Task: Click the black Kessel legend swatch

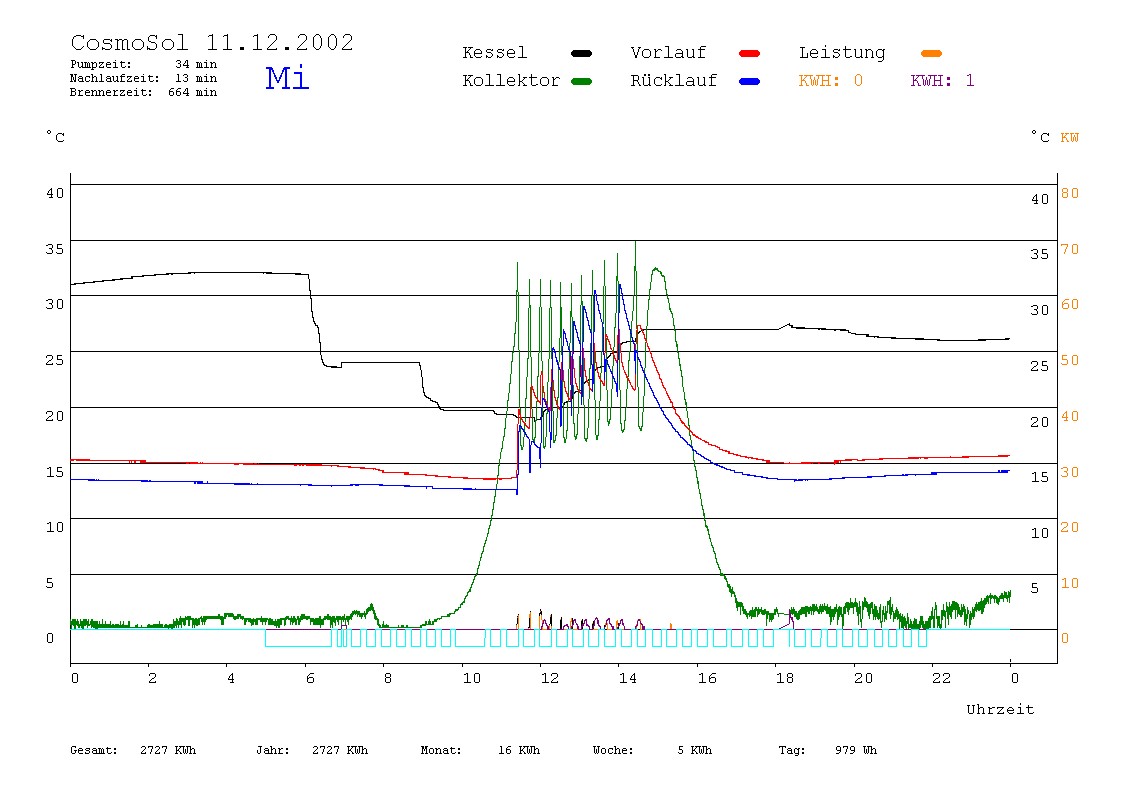Action: [581, 53]
